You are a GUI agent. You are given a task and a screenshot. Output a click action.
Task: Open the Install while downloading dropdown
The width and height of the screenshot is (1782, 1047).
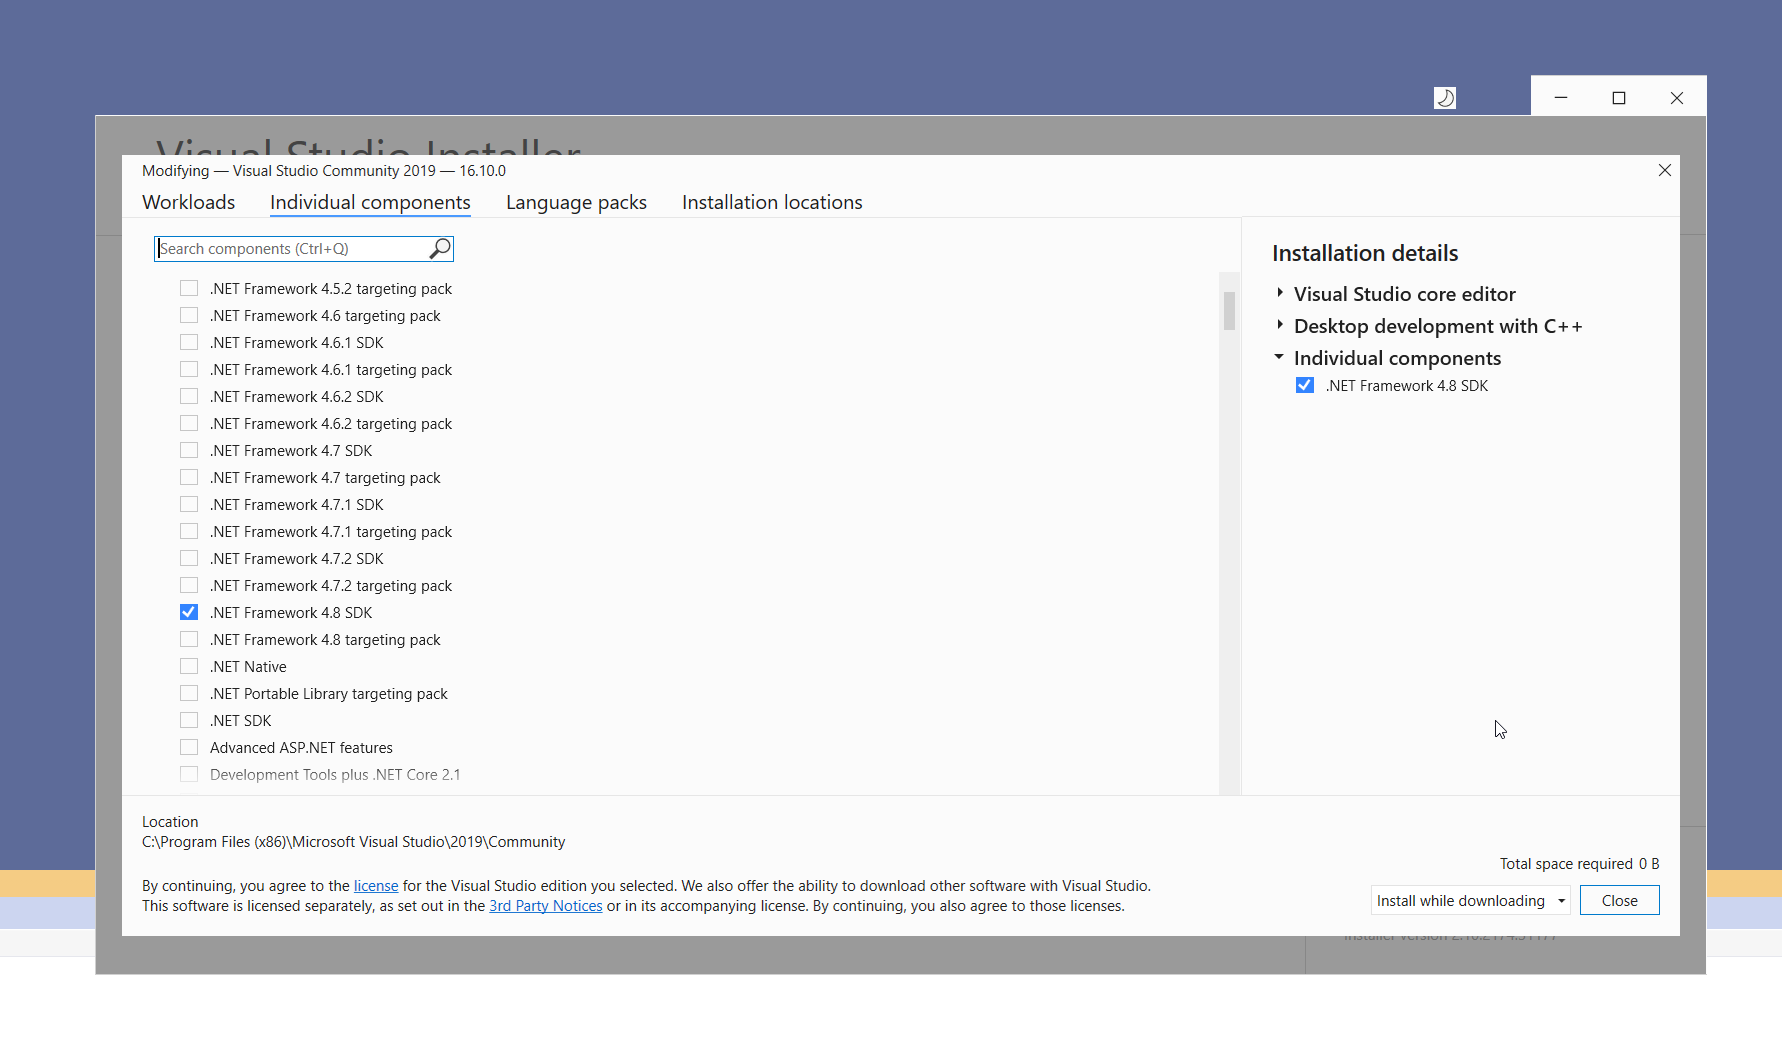[1560, 900]
